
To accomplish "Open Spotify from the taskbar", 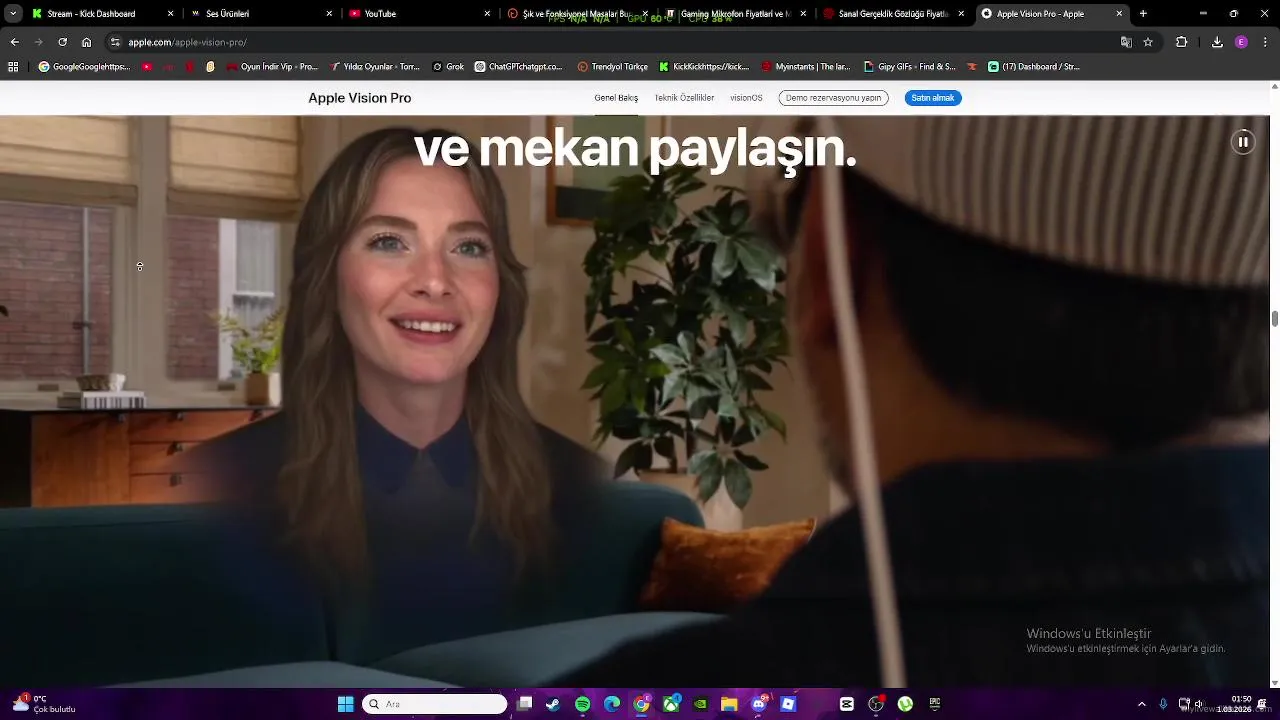I will (583, 704).
